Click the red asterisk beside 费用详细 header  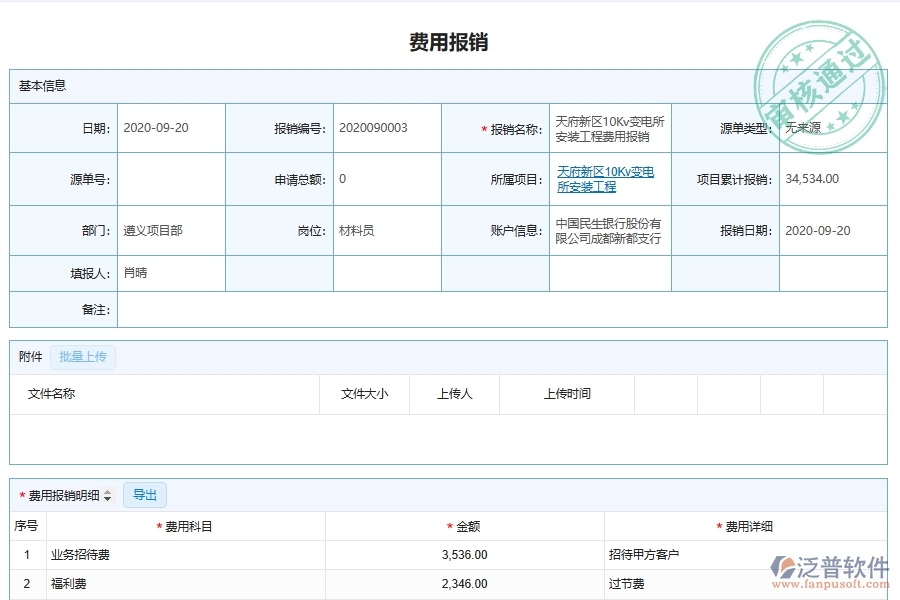[x=718, y=525]
